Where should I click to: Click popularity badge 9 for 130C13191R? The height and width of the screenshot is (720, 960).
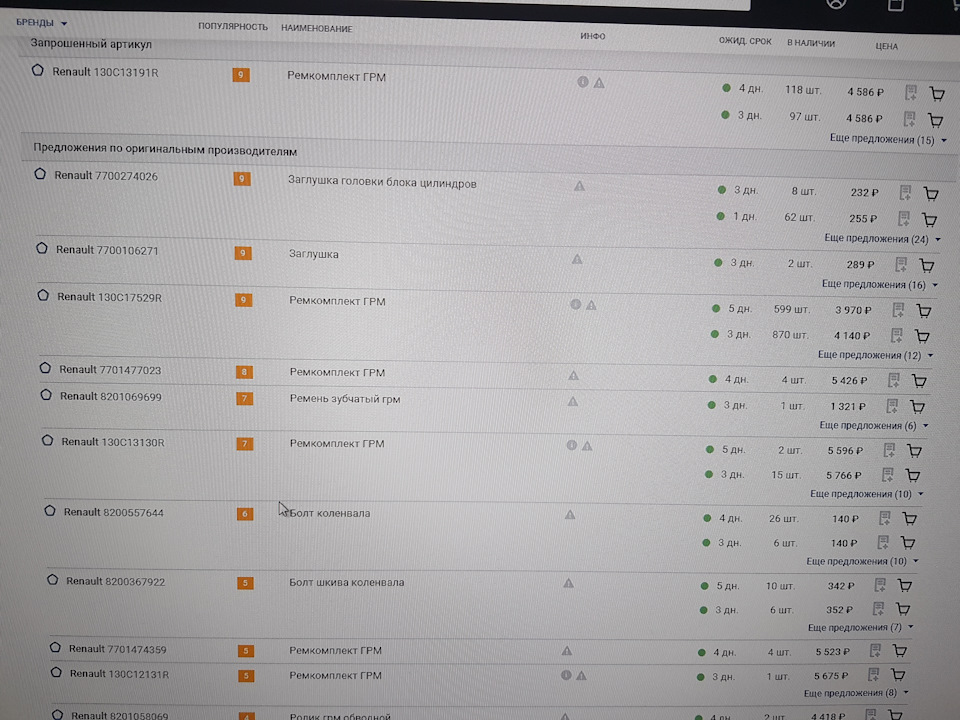tap(241, 75)
